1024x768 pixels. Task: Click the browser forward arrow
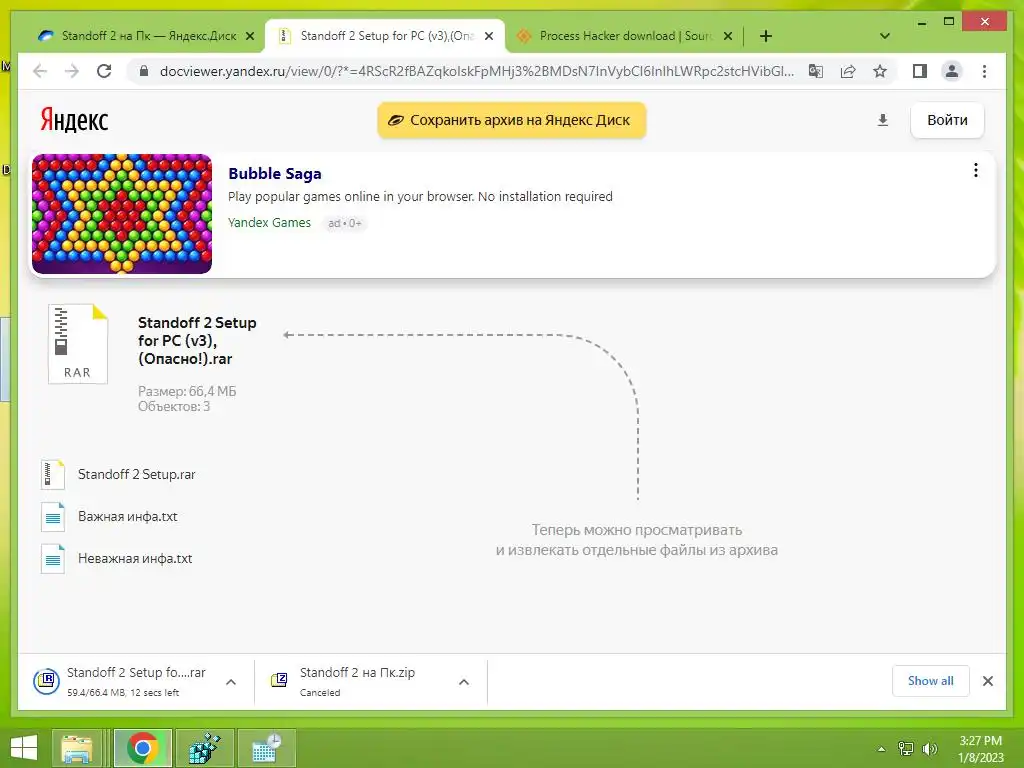[72, 71]
